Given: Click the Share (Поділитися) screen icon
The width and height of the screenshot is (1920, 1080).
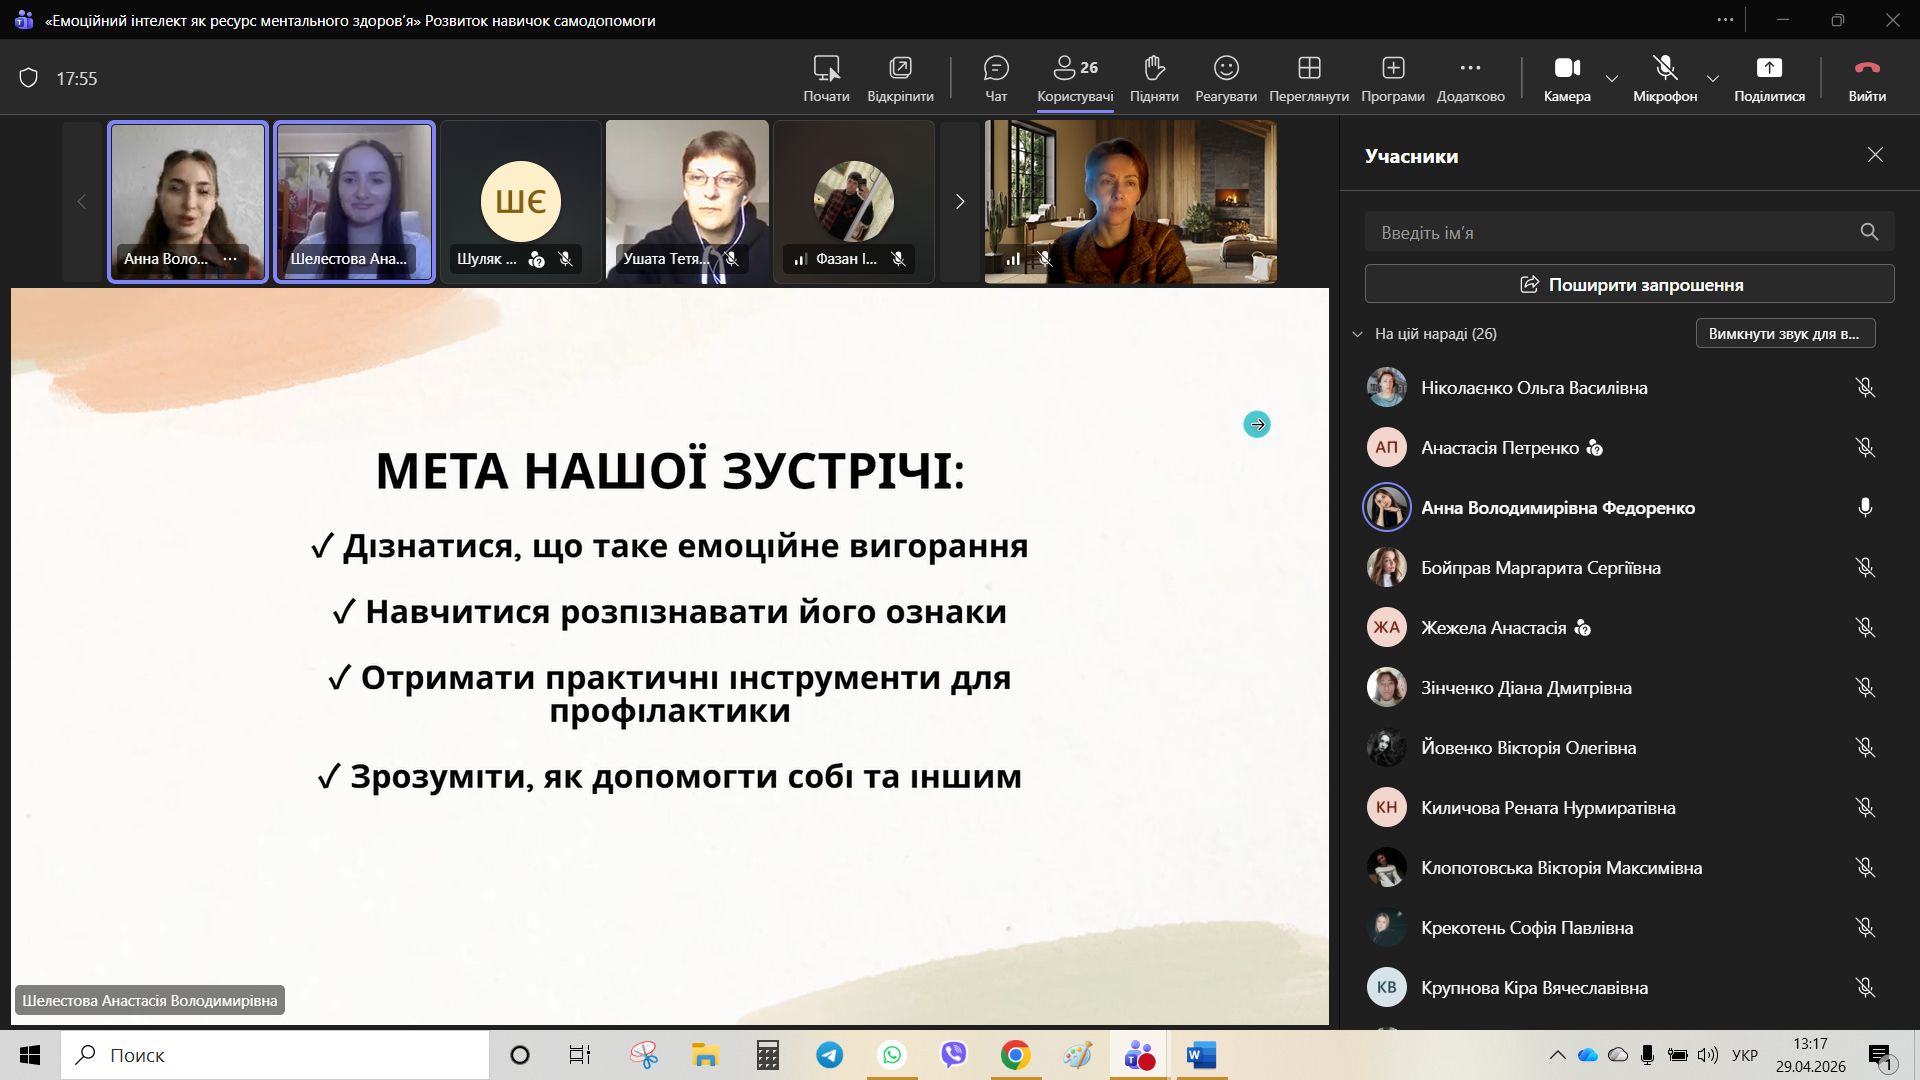Looking at the screenshot, I should [x=1769, y=78].
